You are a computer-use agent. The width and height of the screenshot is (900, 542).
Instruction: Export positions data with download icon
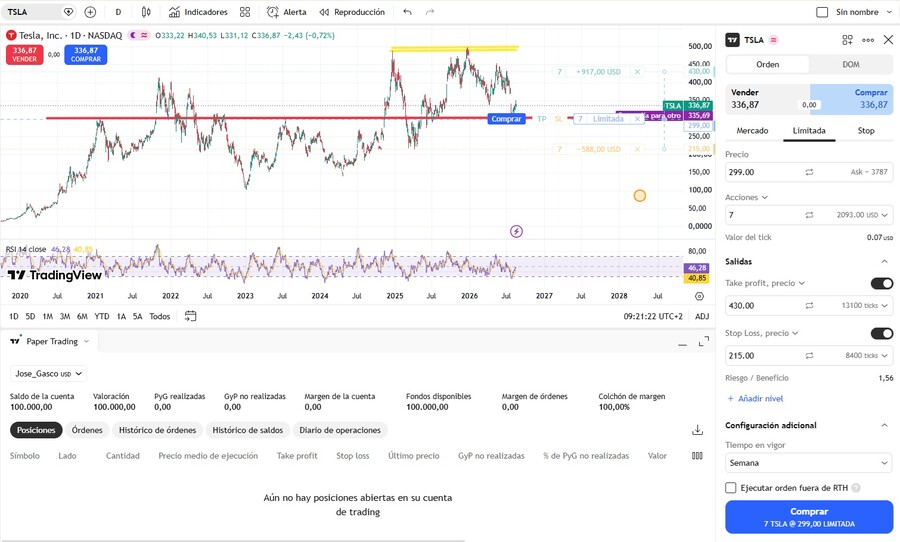(697, 430)
